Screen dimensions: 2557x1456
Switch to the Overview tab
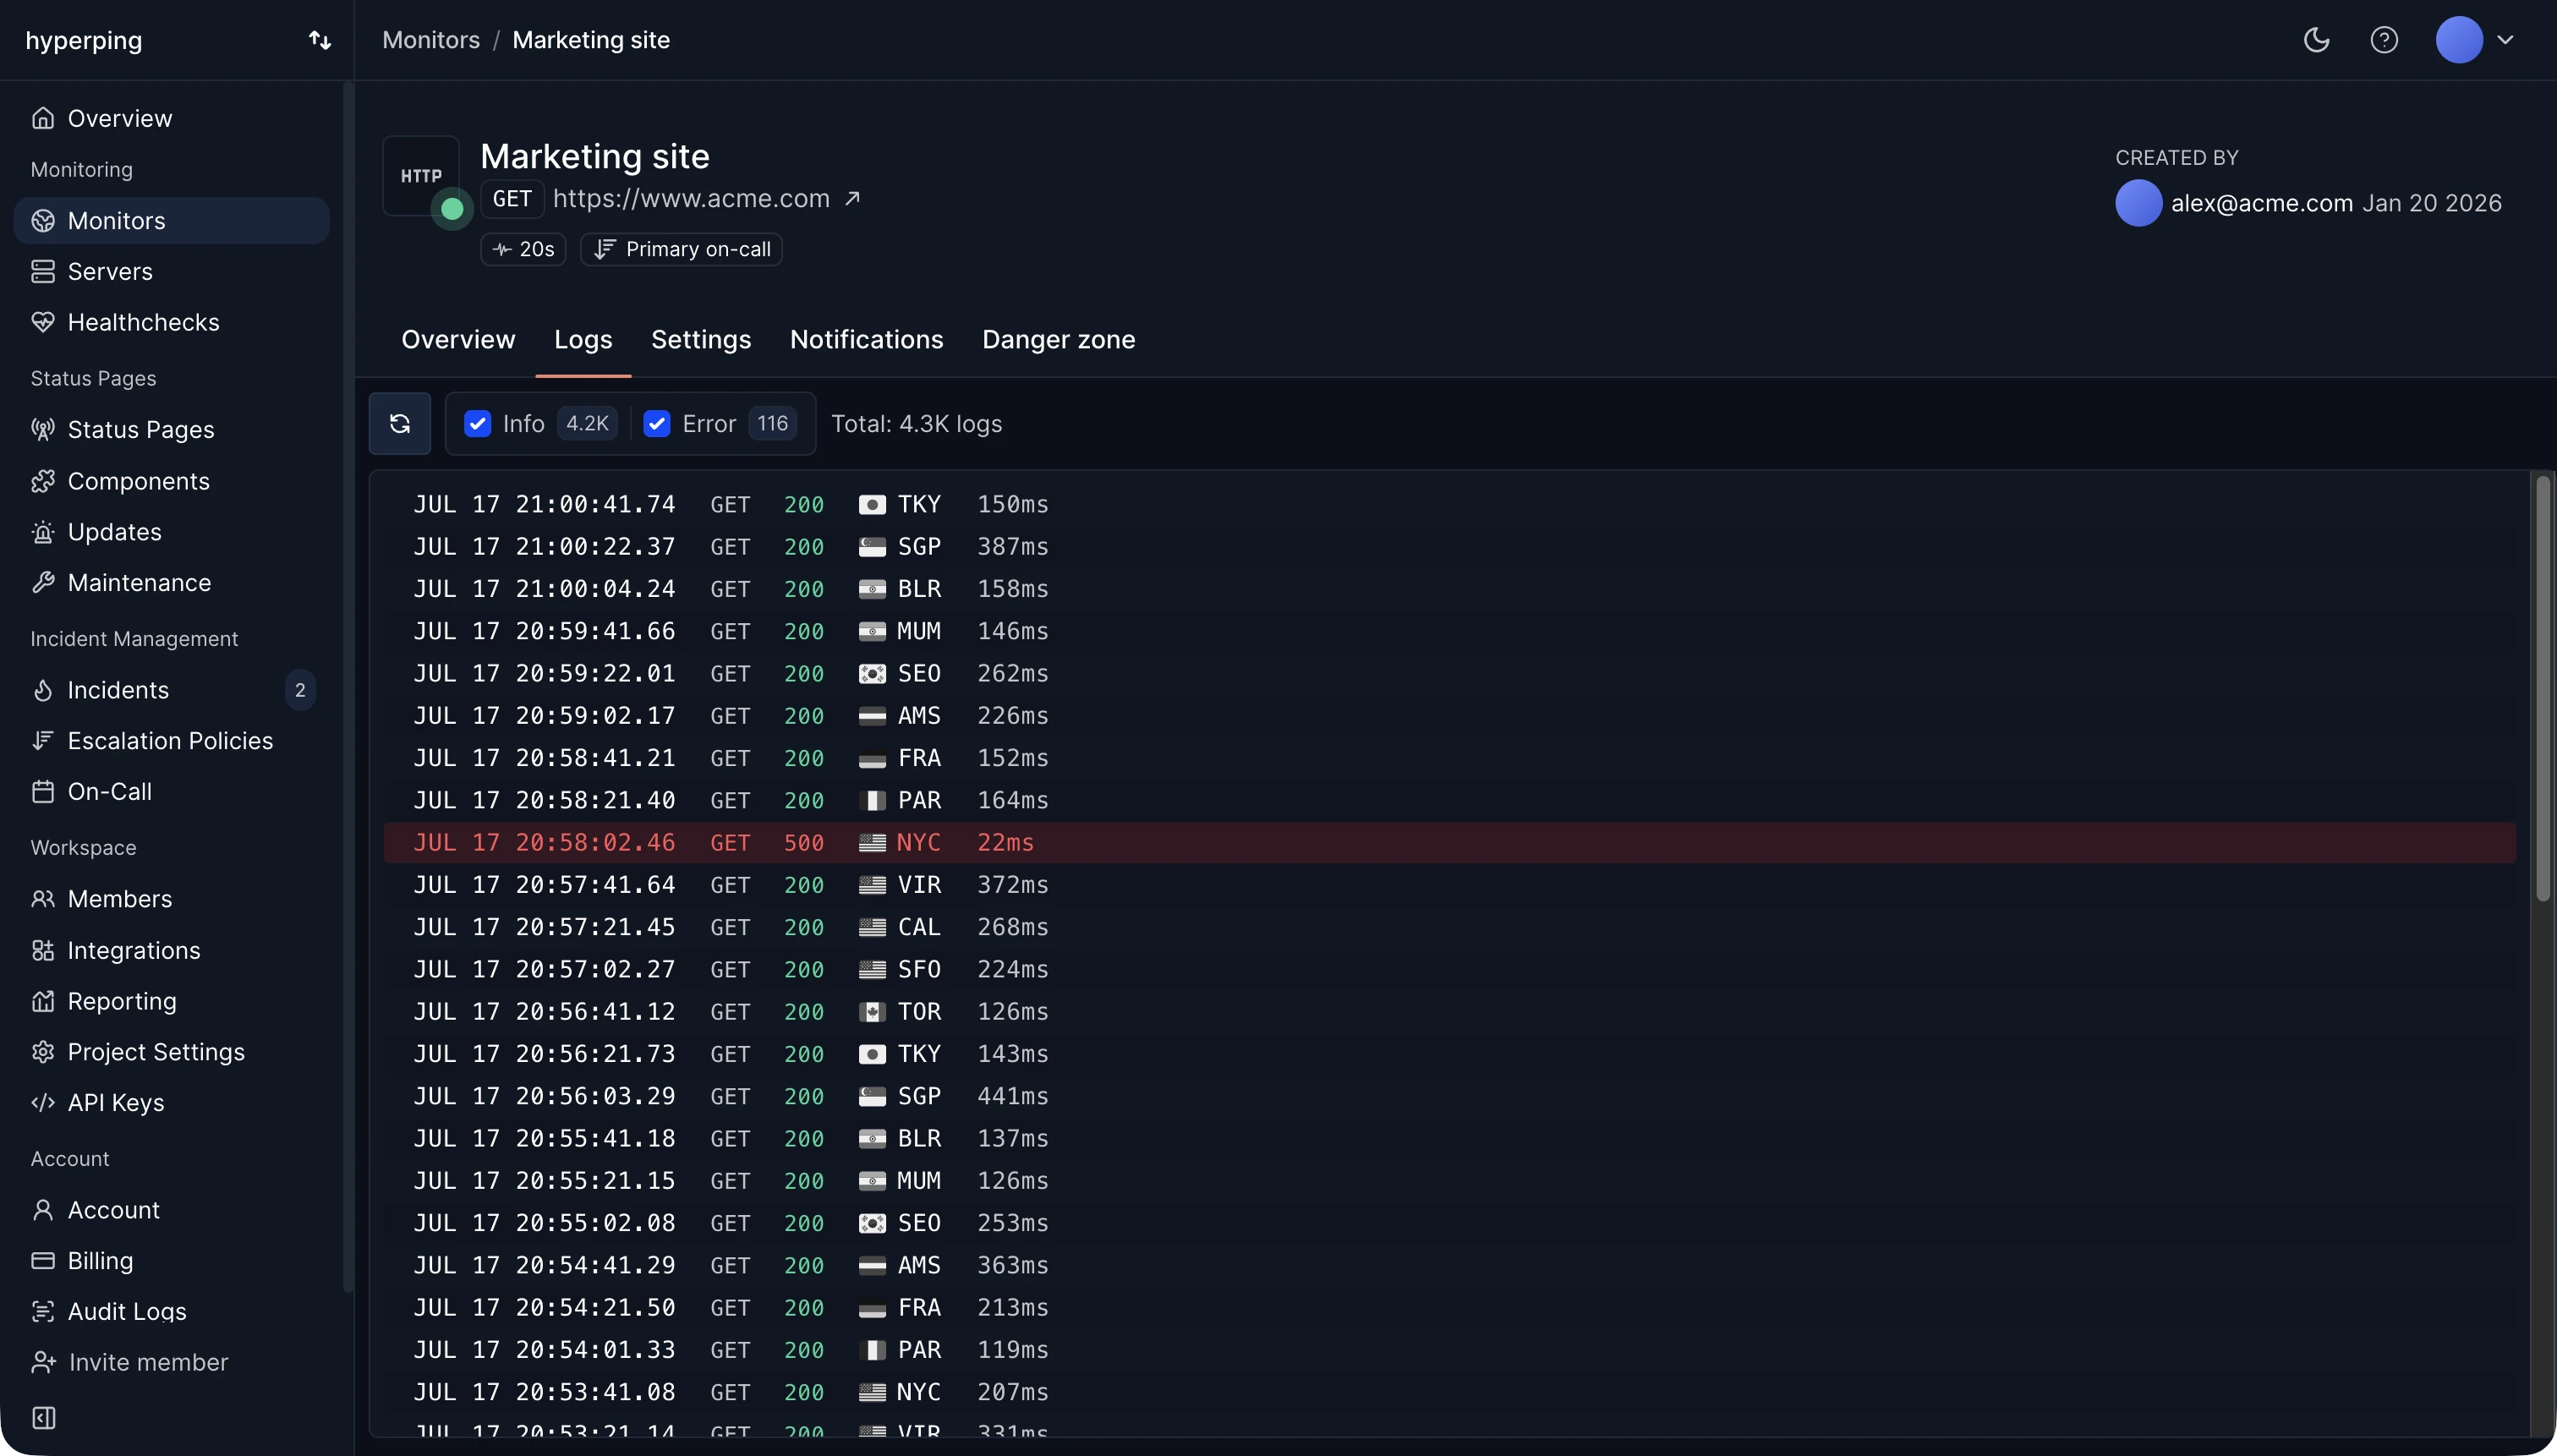458,339
